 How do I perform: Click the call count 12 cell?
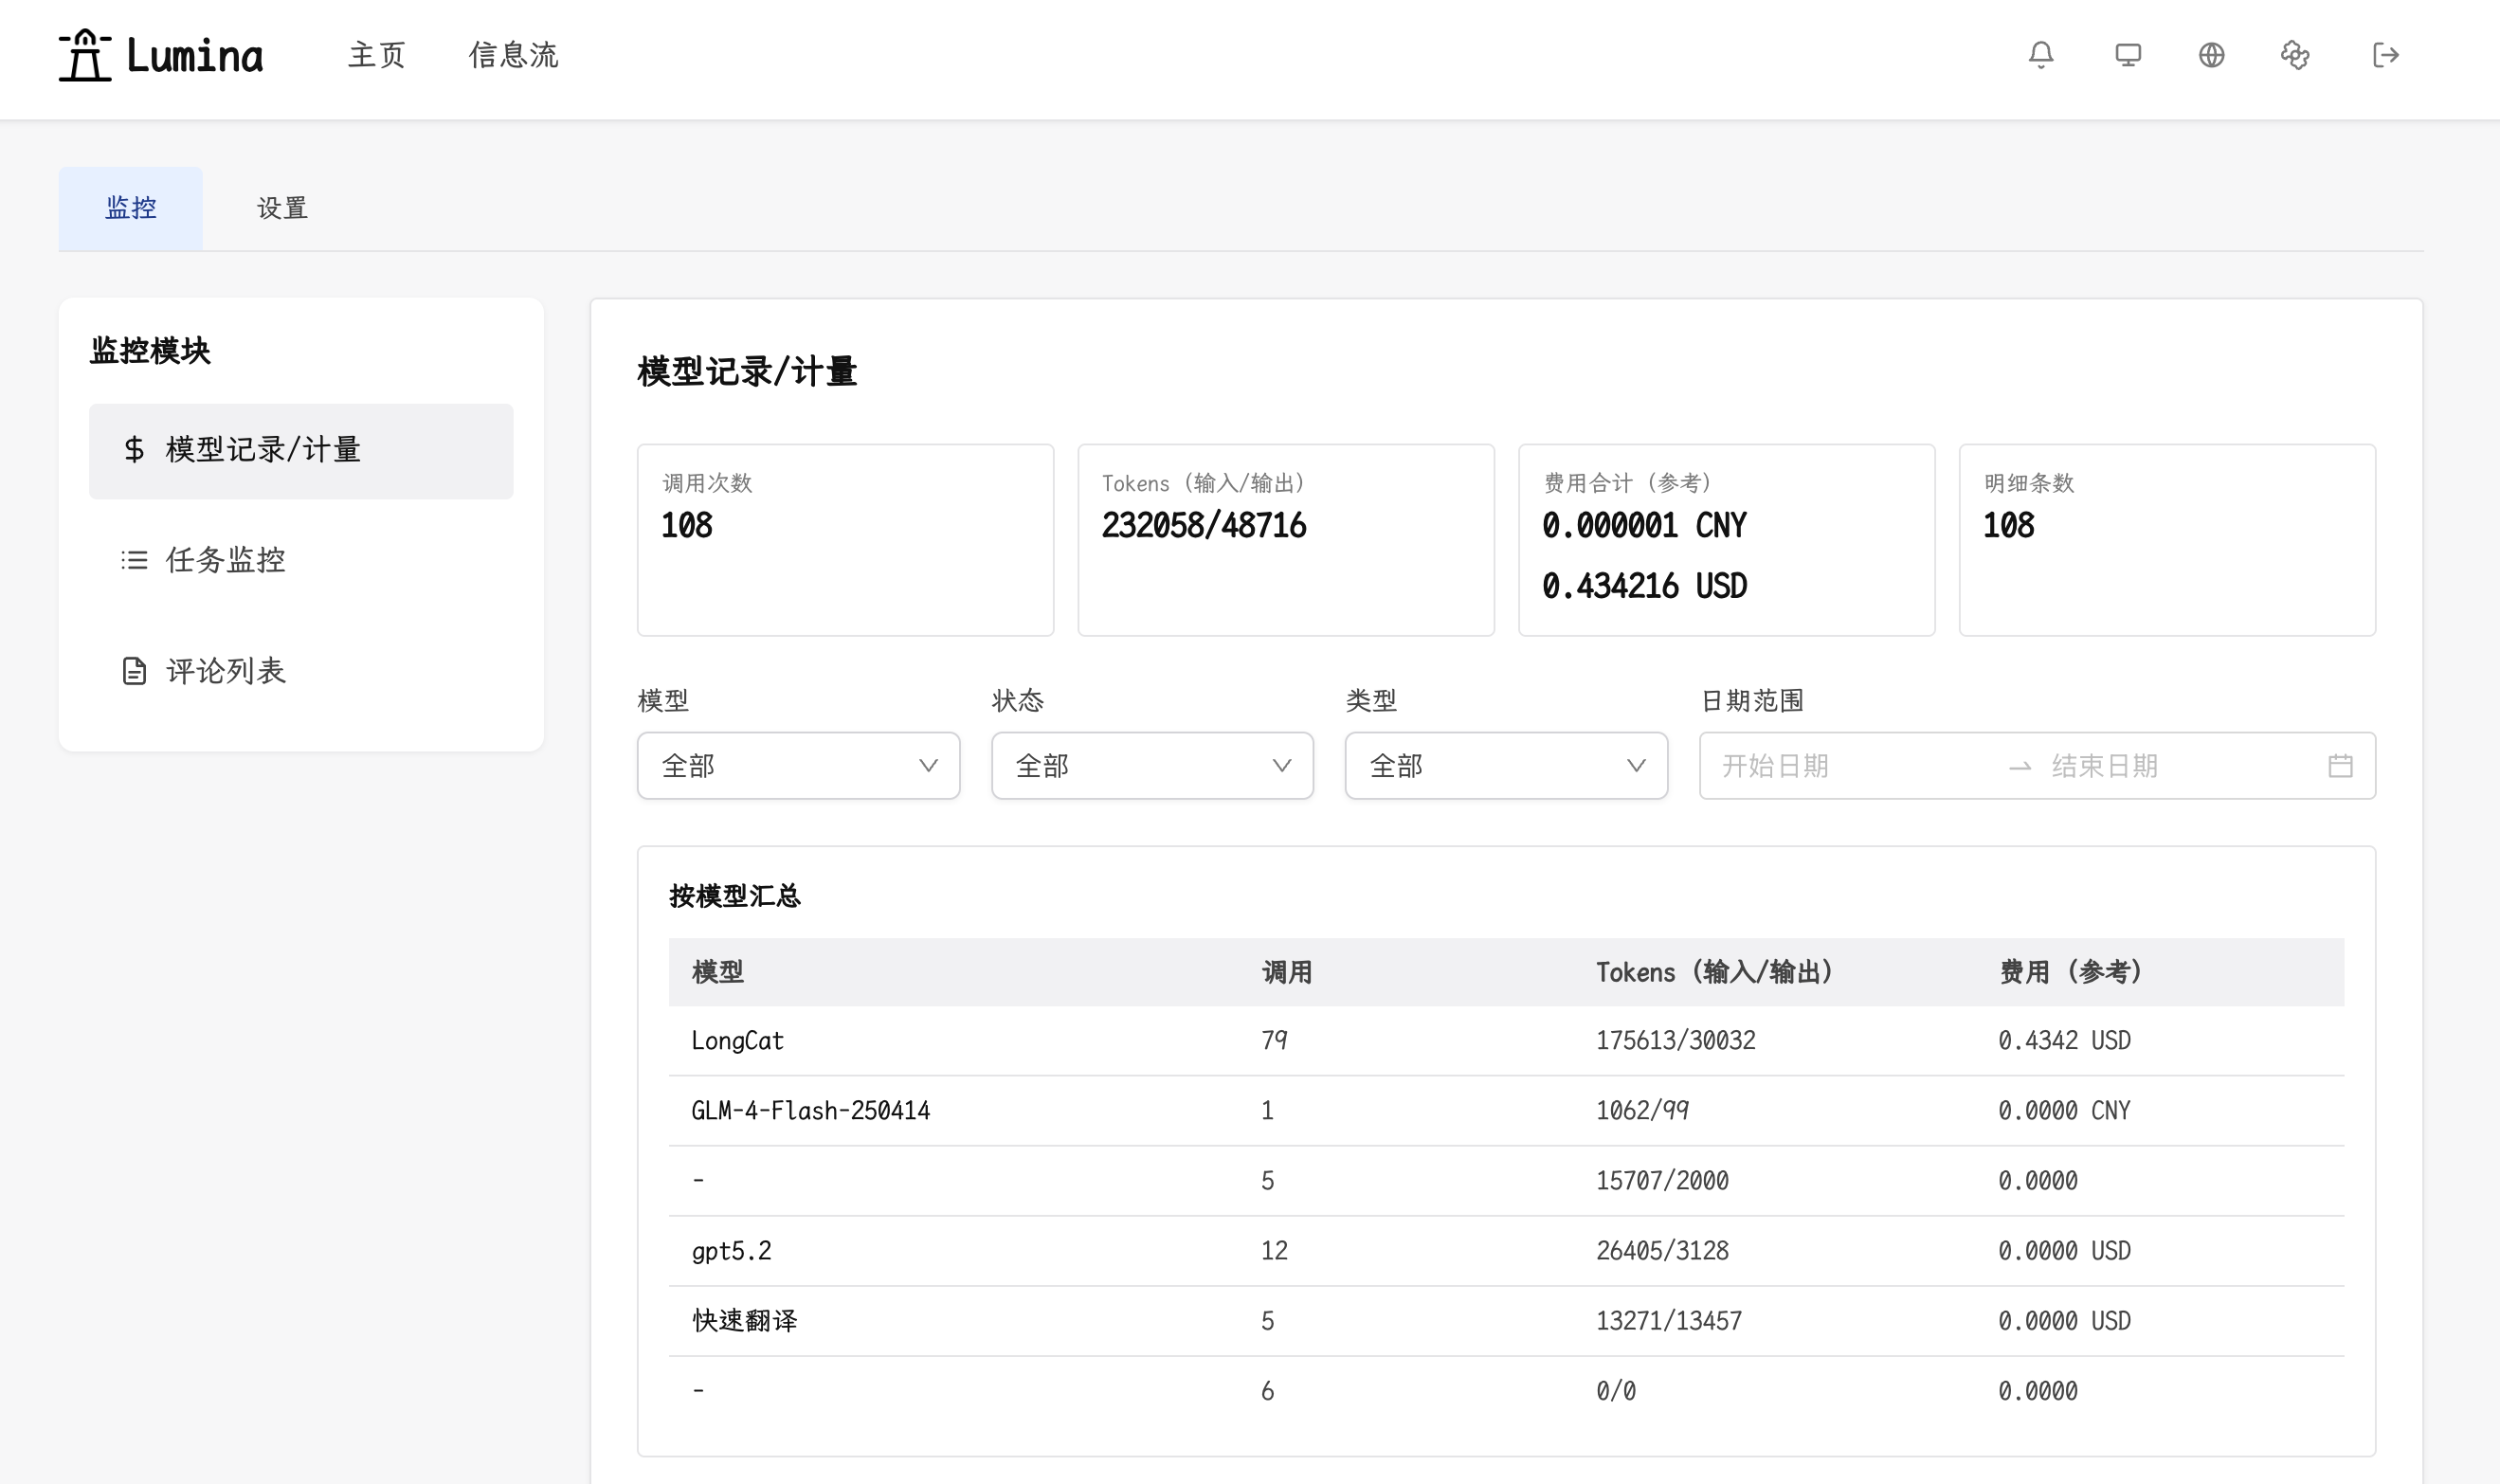pos(1274,1251)
